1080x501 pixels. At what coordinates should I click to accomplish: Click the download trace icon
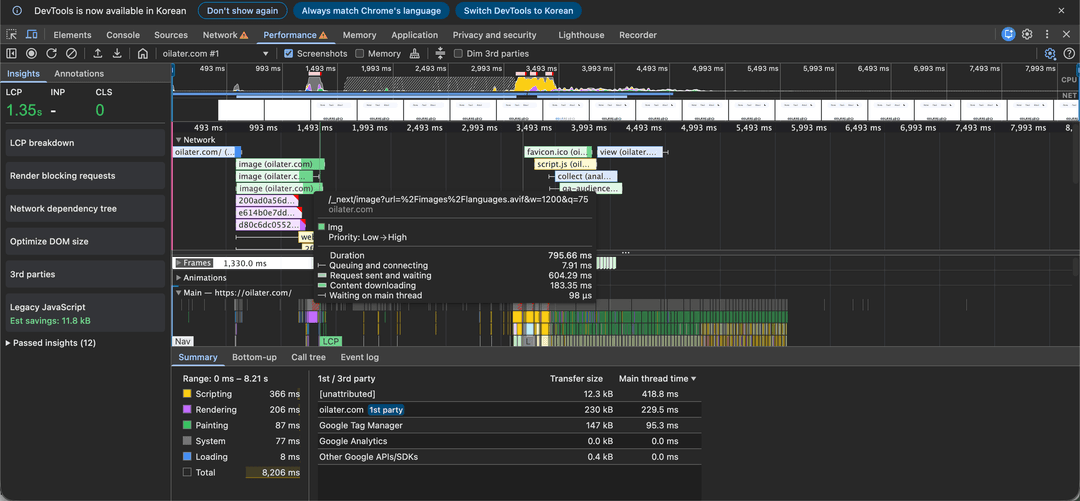tap(117, 53)
